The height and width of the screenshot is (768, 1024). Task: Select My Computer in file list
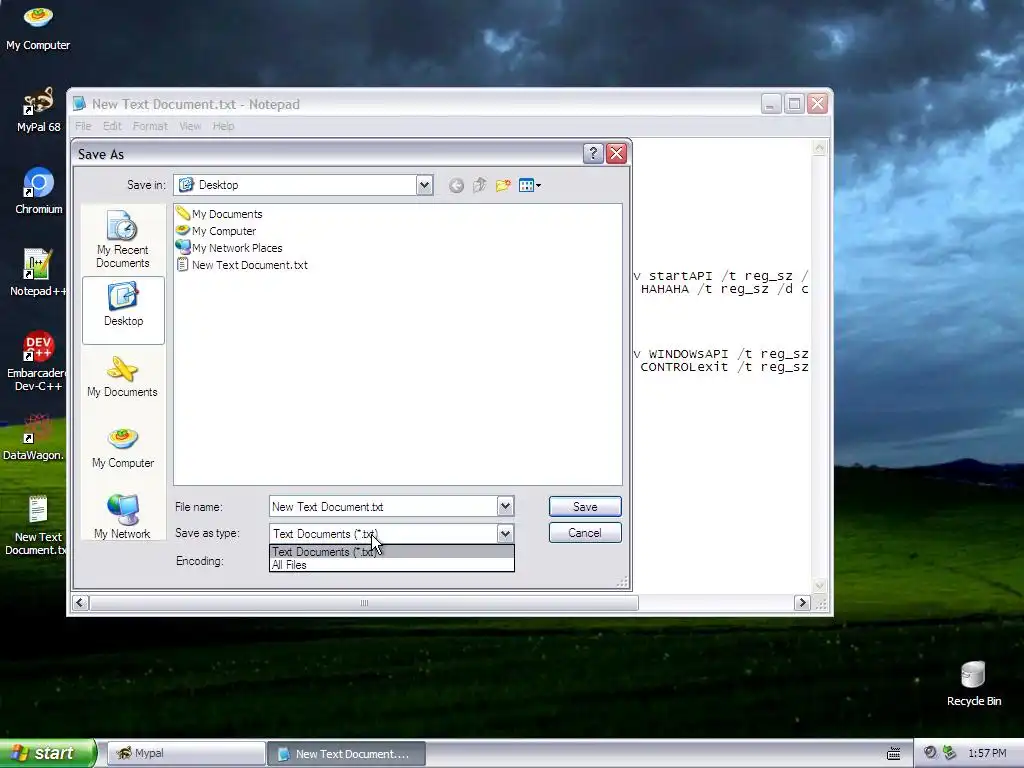[x=216, y=231]
